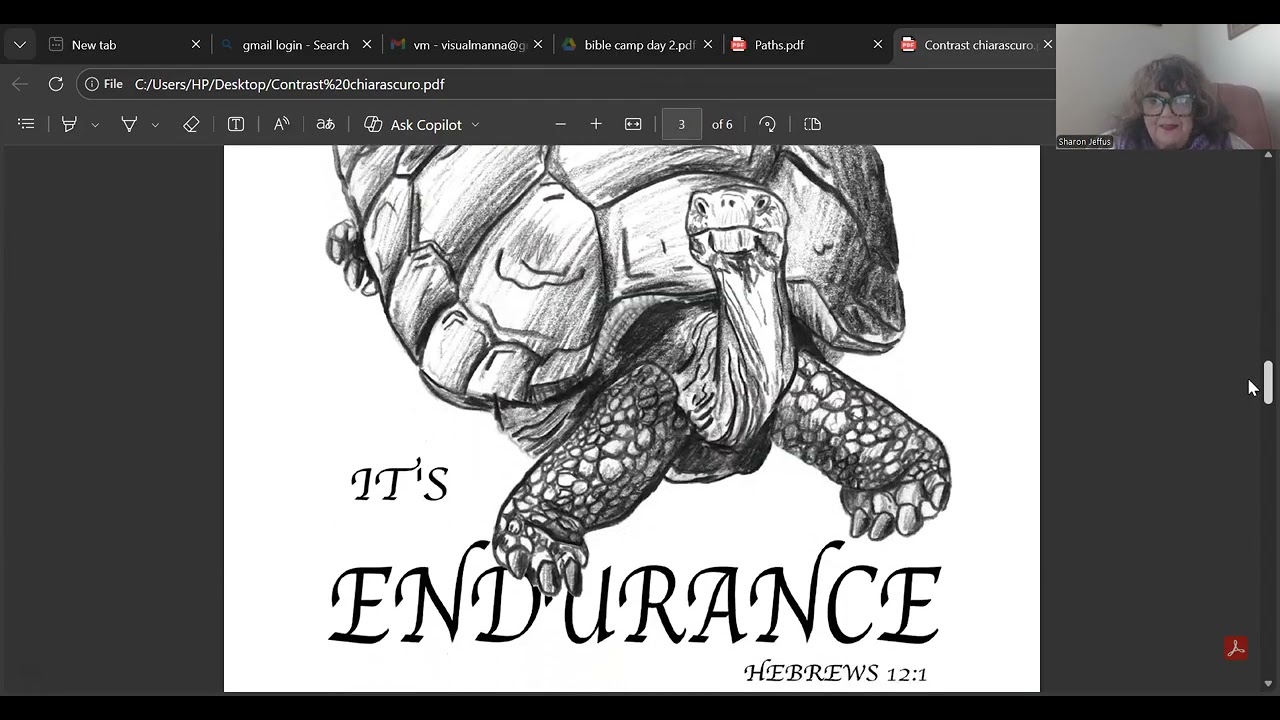
Task: Click the Translate icon in PDF toolbar
Action: coord(325,124)
